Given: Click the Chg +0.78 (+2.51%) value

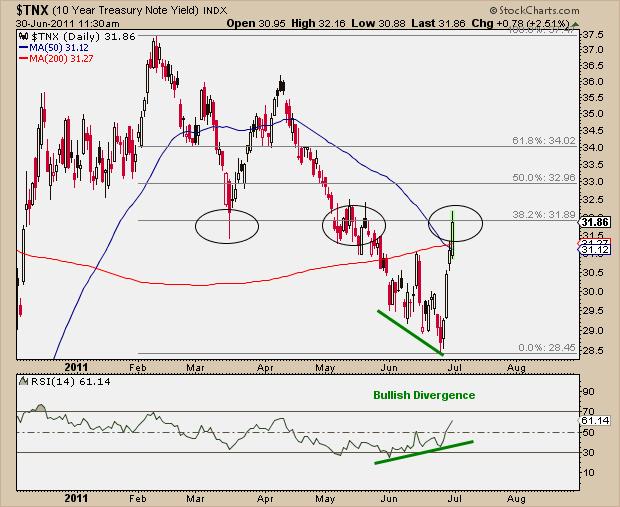Looking at the screenshot, I should click(520, 23).
